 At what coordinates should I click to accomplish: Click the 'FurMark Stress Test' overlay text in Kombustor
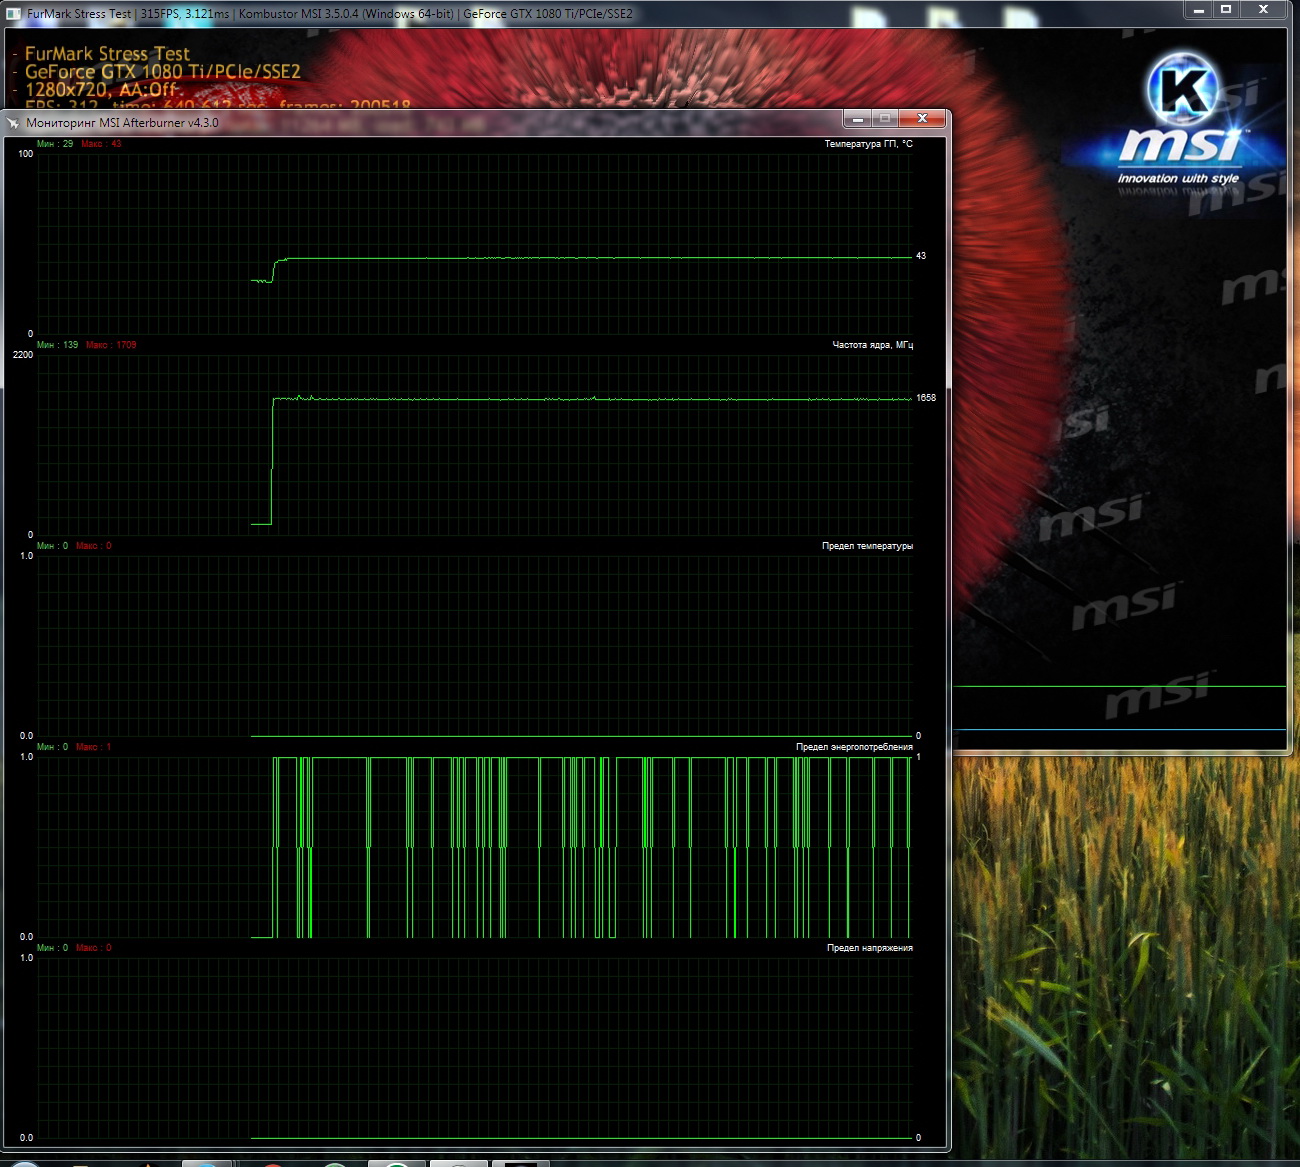click(107, 54)
